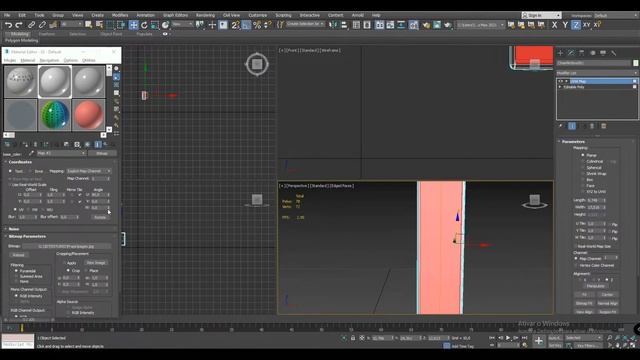640x360 pixels.
Task: Select Pyramidal filtering in Bitmap Parameters
Action: coord(16,271)
